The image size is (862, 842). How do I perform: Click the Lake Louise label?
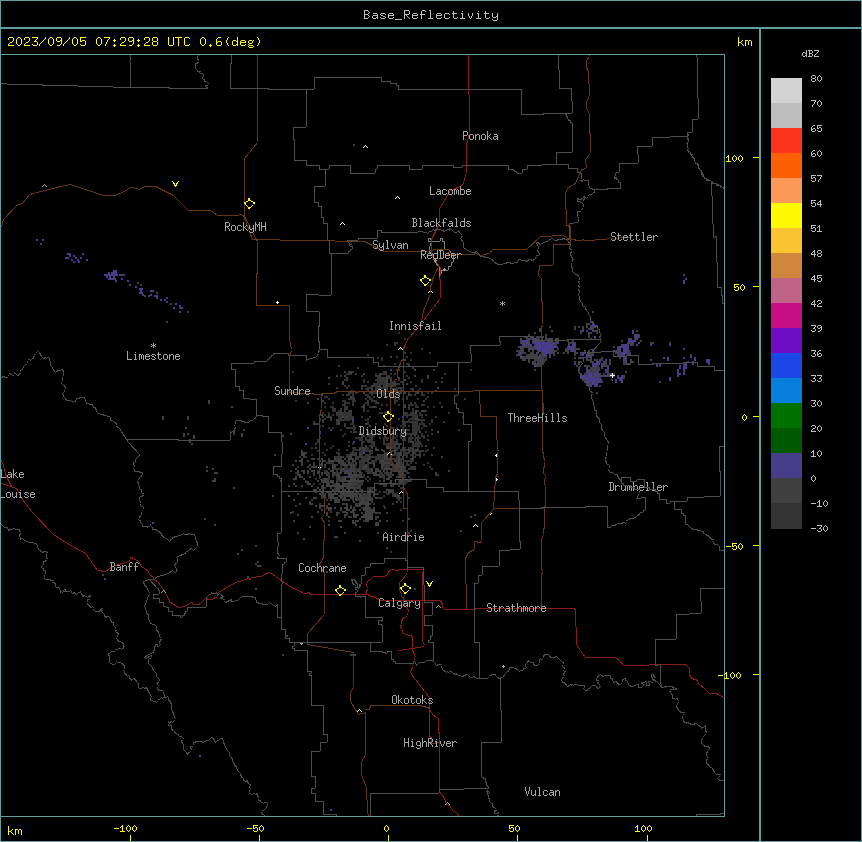(x=18, y=484)
